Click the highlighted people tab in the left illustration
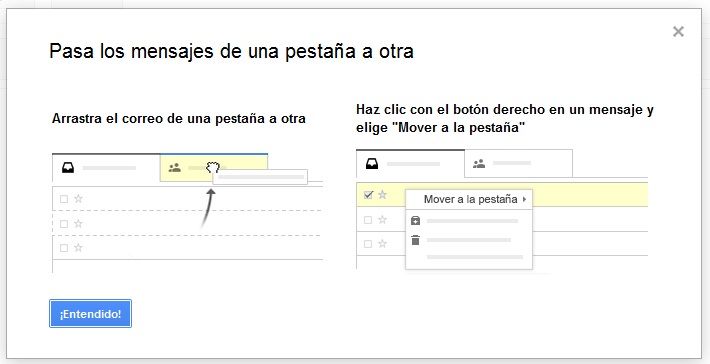Image resolution: width=710 pixels, height=364 pixels. click(x=214, y=168)
